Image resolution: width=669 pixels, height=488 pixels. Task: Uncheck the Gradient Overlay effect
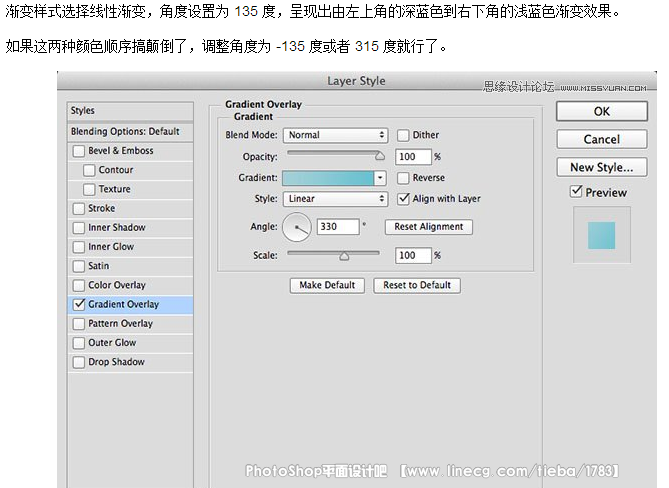point(79,304)
